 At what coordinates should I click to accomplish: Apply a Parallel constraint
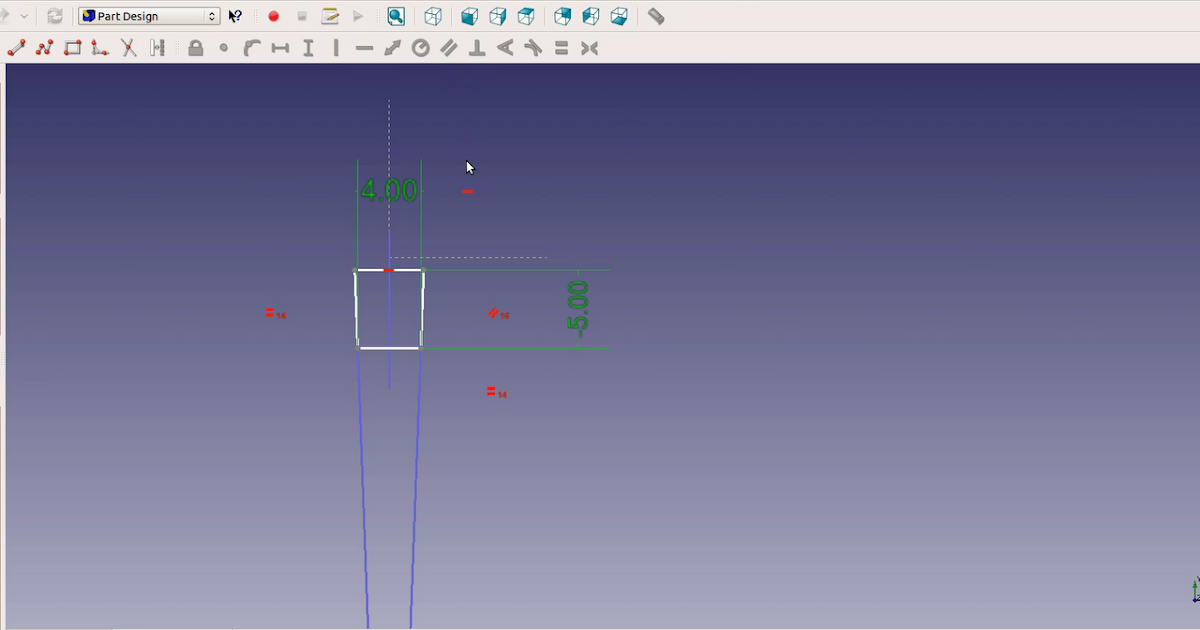[x=448, y=47]
